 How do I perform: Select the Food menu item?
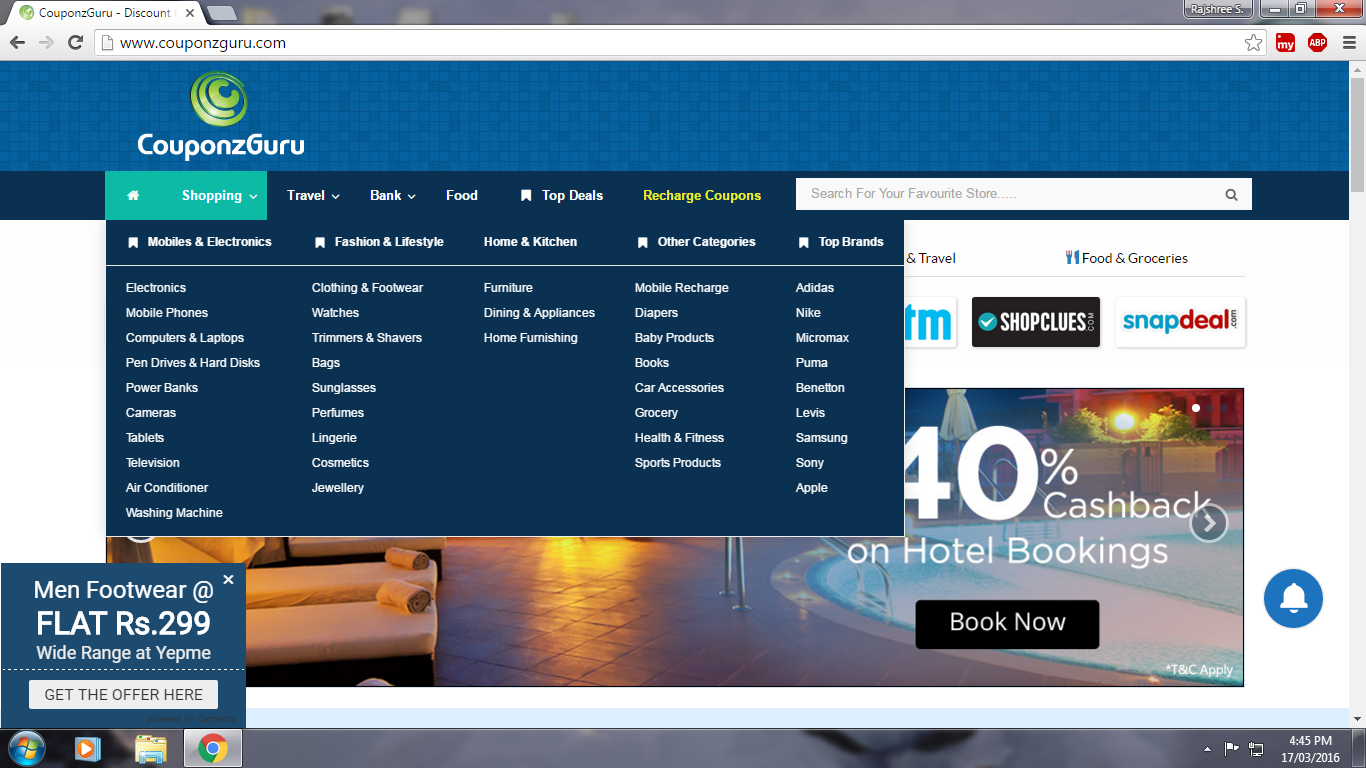[461, 196]
